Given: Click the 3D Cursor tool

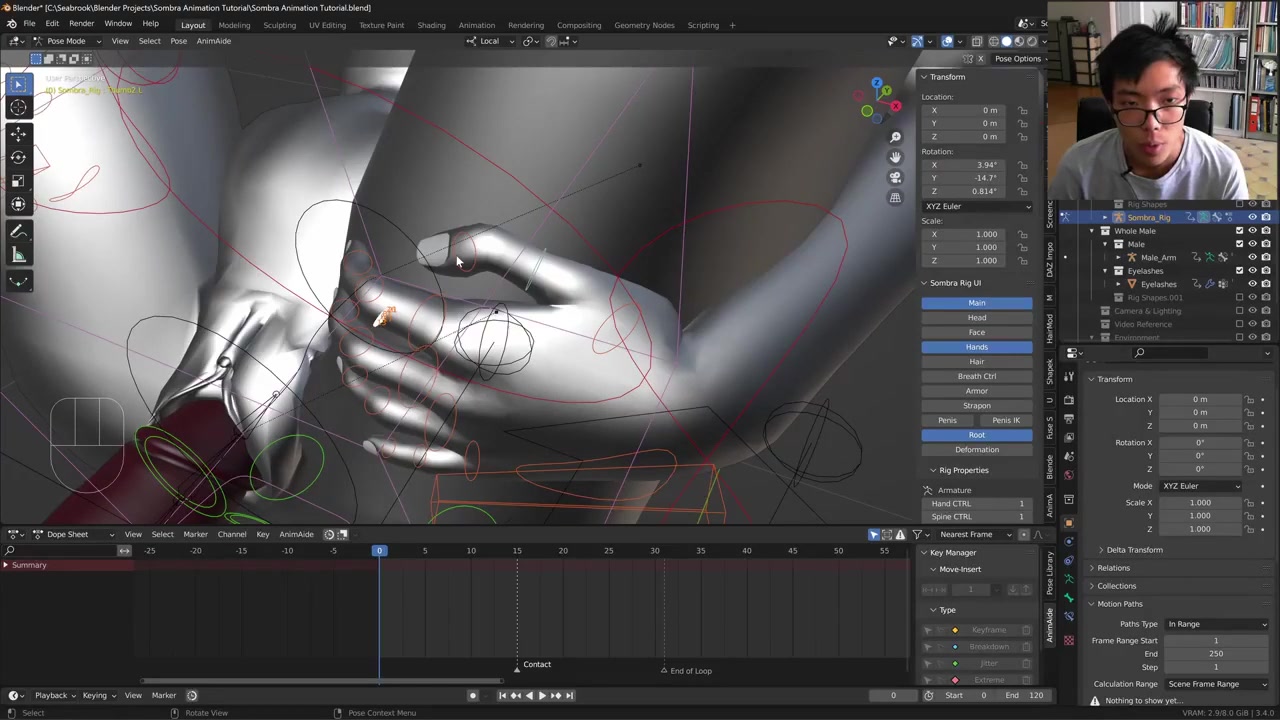Looking at the screenshot, I should tap(18, 108).
